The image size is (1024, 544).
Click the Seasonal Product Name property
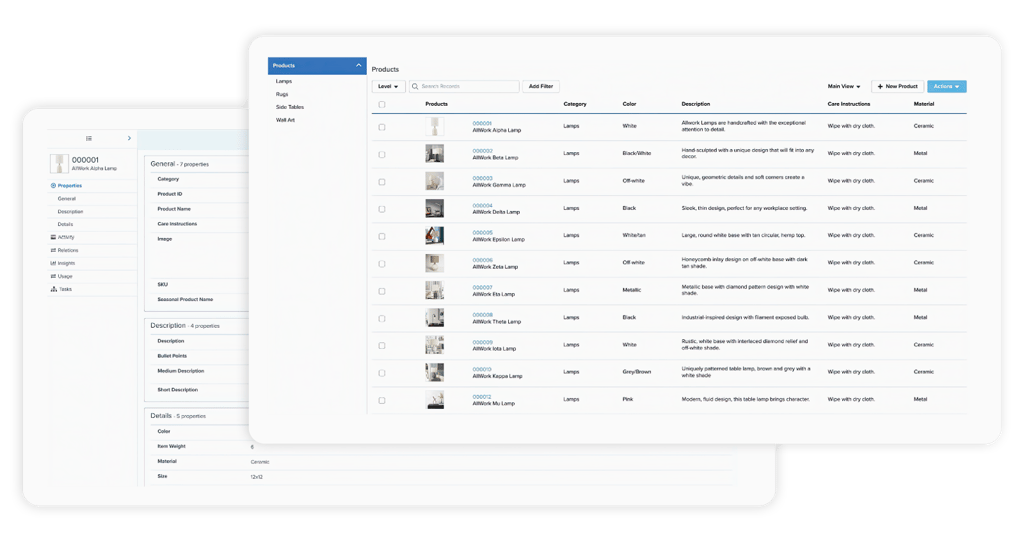click(x=185, y=299)
